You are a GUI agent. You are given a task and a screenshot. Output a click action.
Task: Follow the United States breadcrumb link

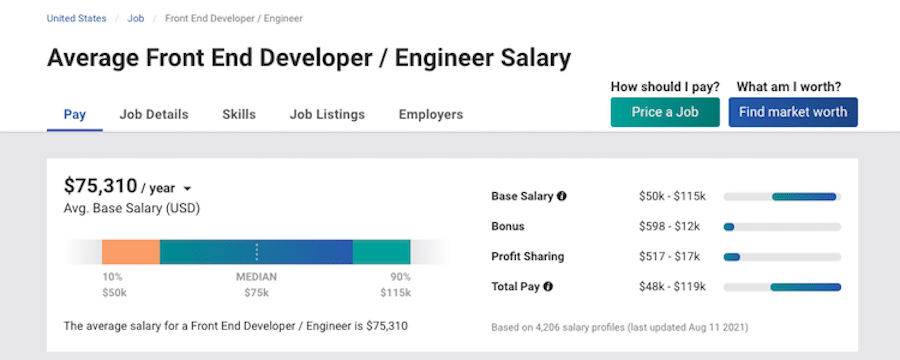point(76,18)
